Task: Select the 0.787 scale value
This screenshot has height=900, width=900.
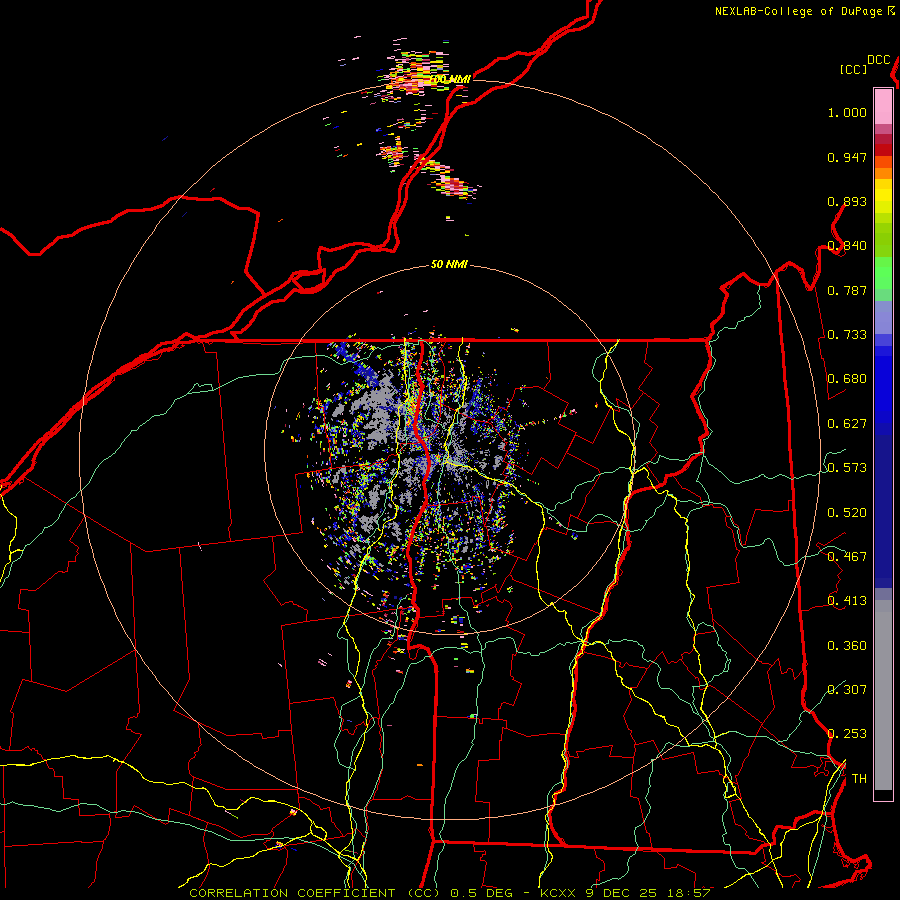Action: [847, 290]
